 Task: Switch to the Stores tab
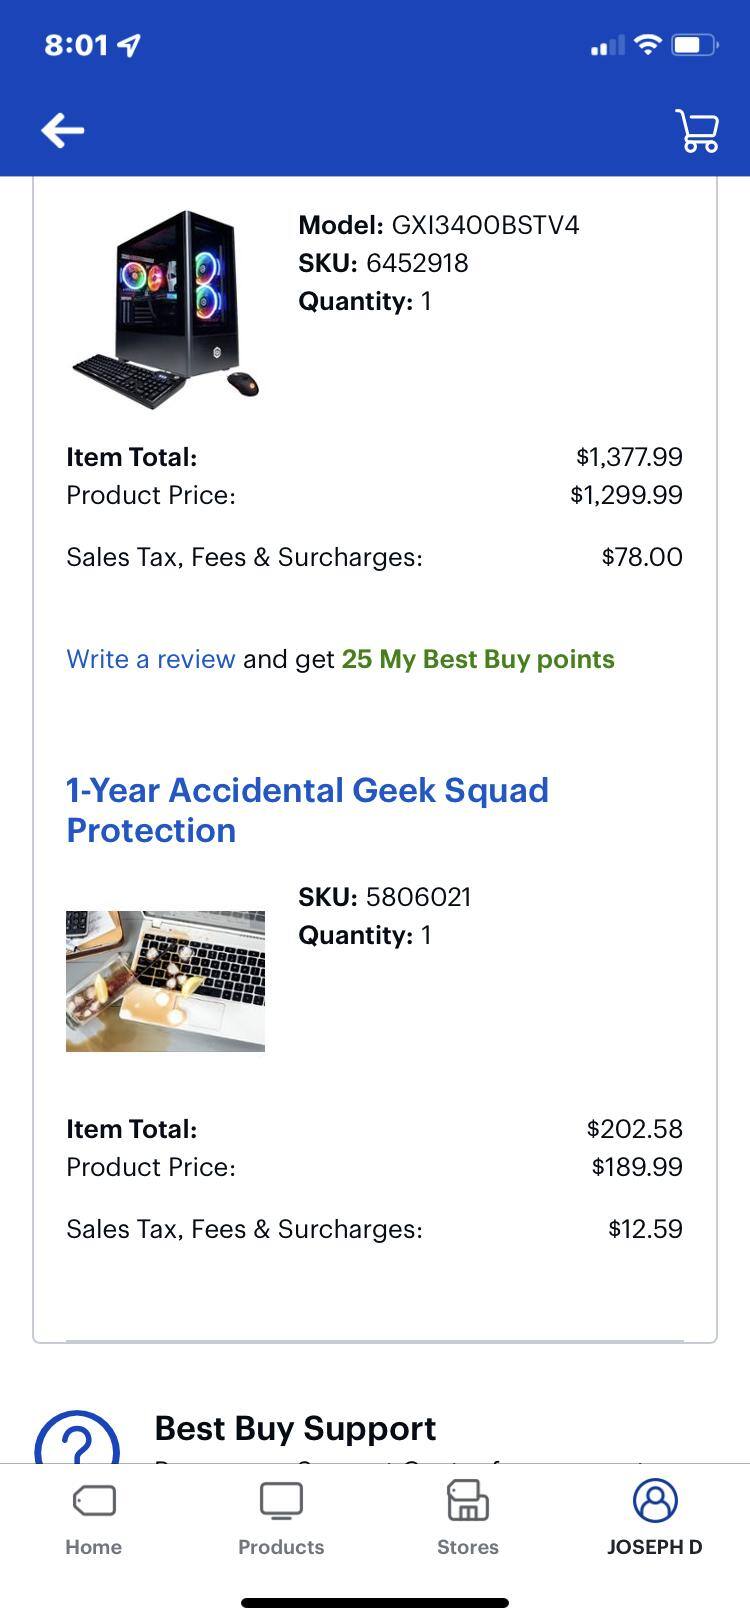coord(467,1518)
